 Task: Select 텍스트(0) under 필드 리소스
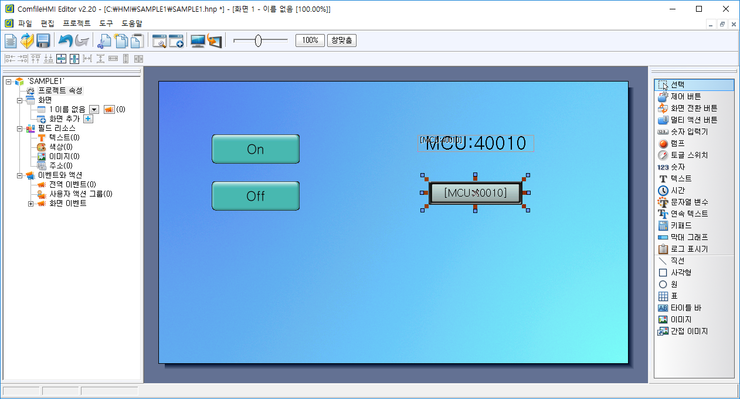coord(64,138)
